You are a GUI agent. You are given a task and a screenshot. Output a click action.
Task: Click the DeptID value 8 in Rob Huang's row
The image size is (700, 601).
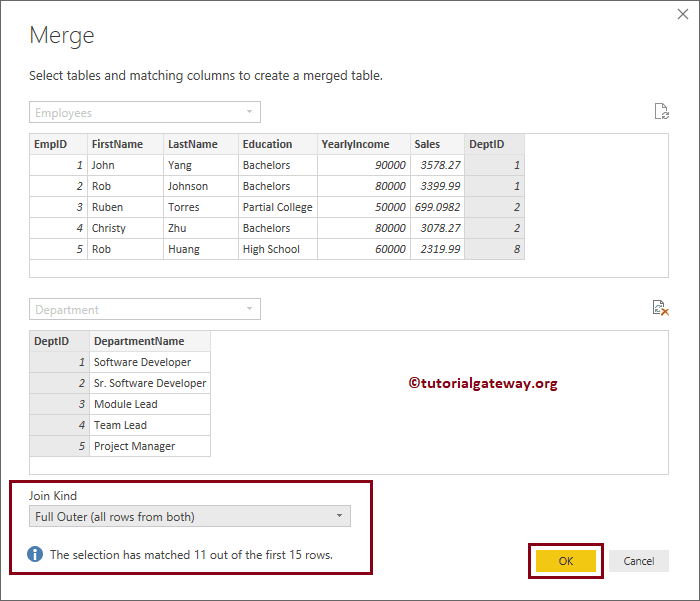tap(495, 249)
